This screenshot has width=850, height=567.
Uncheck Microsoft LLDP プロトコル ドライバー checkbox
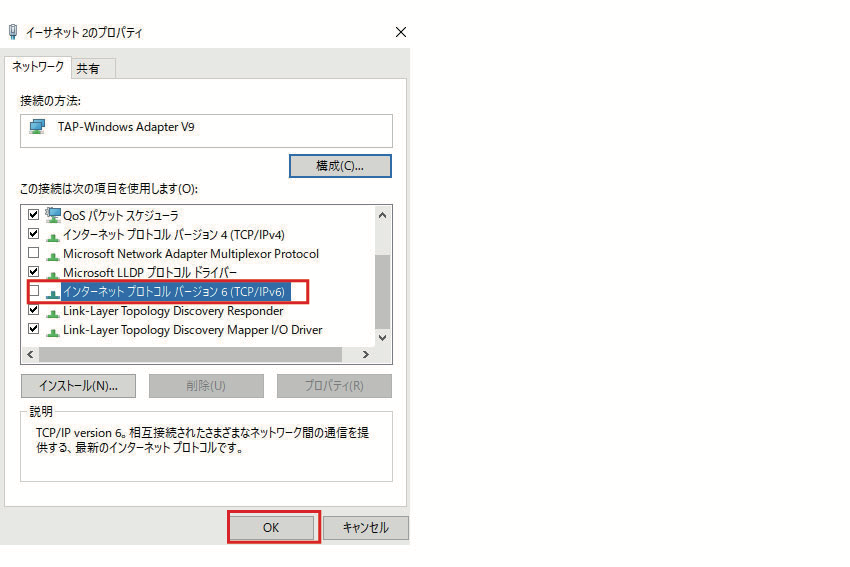coord(34,271)
